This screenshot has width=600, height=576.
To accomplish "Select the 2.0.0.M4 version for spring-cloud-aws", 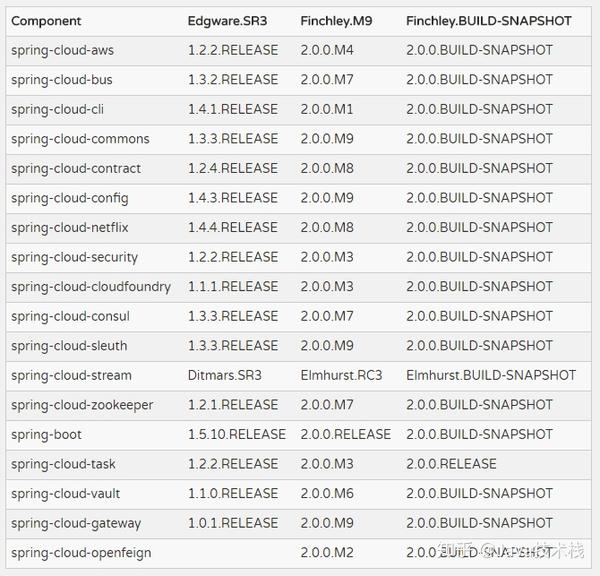I will [x=327, y=50].
